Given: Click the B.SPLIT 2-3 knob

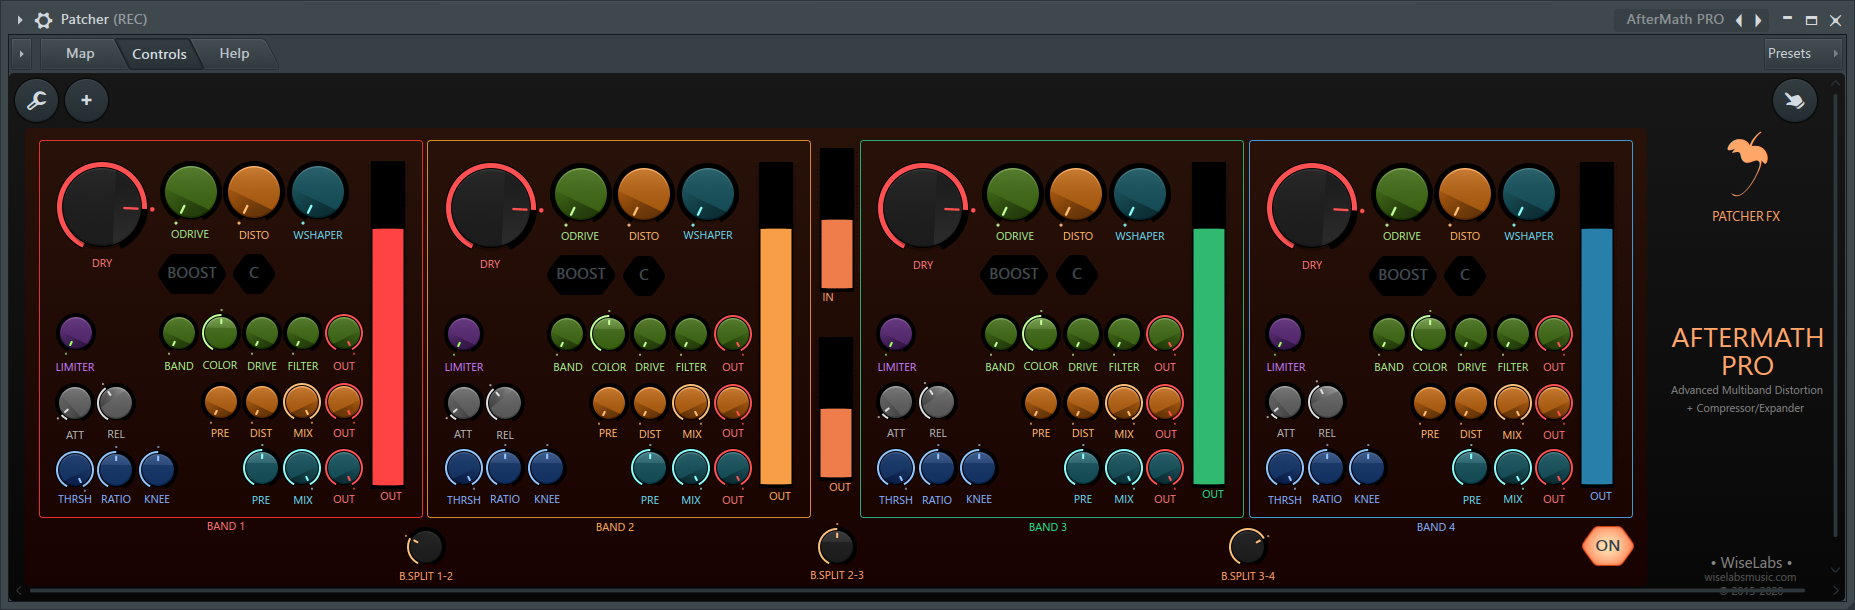Looking at the screenshot, I should click(x=836, y=546).
